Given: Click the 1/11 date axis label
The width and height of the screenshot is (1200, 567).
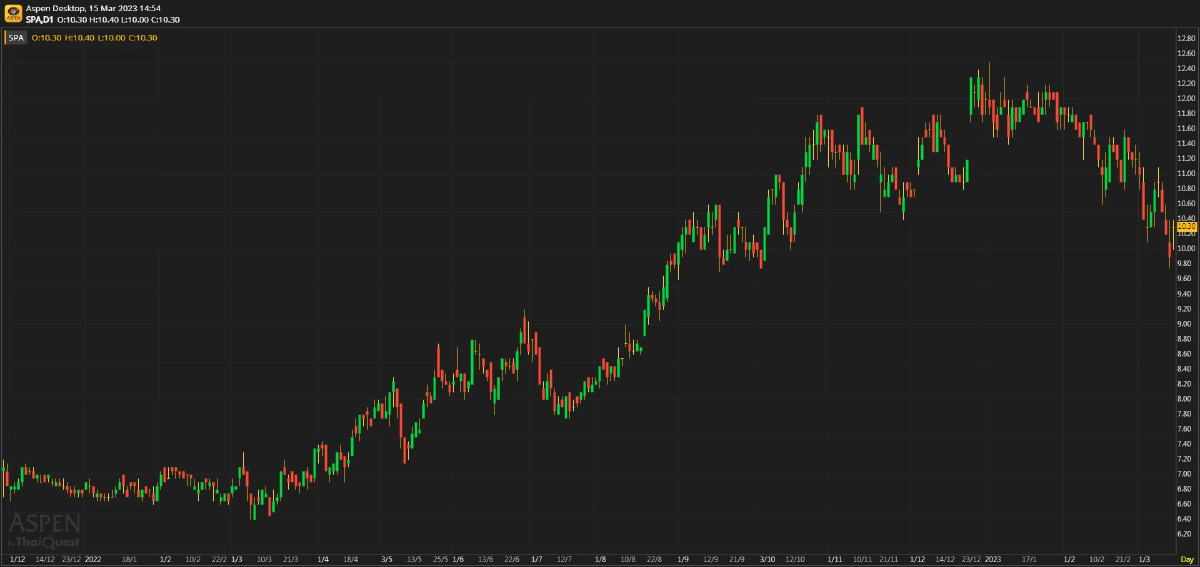Looking at the screenshot, I should (x=833, y=559).
